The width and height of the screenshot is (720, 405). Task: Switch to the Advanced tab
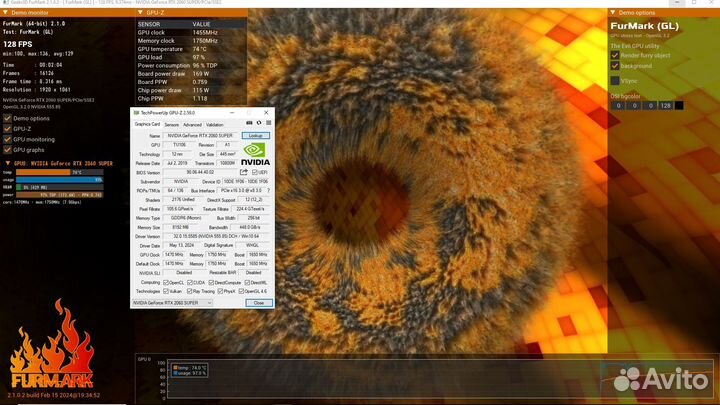(192, 125)
